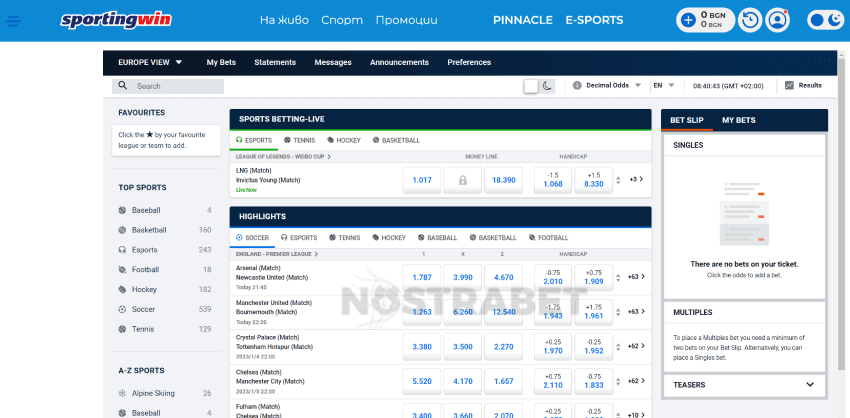Expand +63 markets for Manchester United vs Bournemouth
Screen dimensions: 850x418
pos(636,312)
